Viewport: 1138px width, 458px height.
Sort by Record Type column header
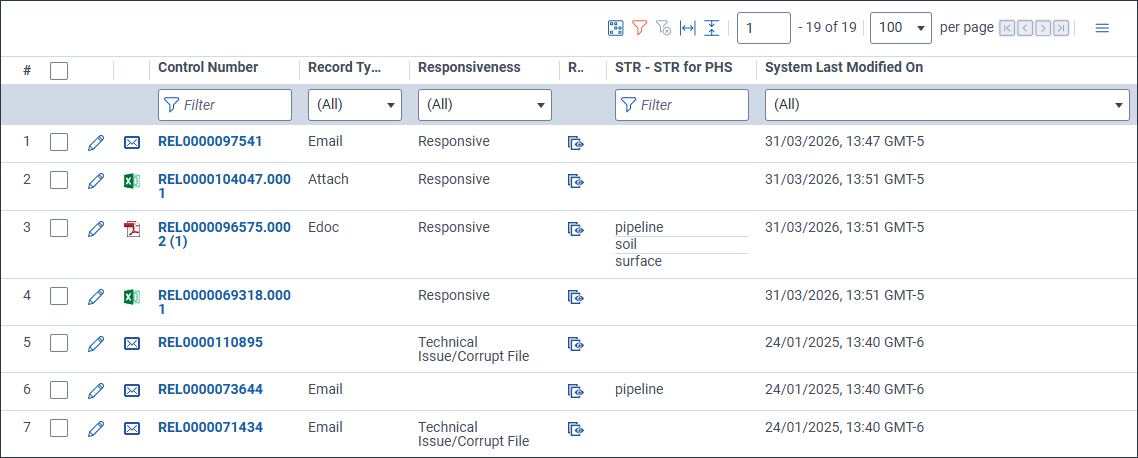click(345, 68)
